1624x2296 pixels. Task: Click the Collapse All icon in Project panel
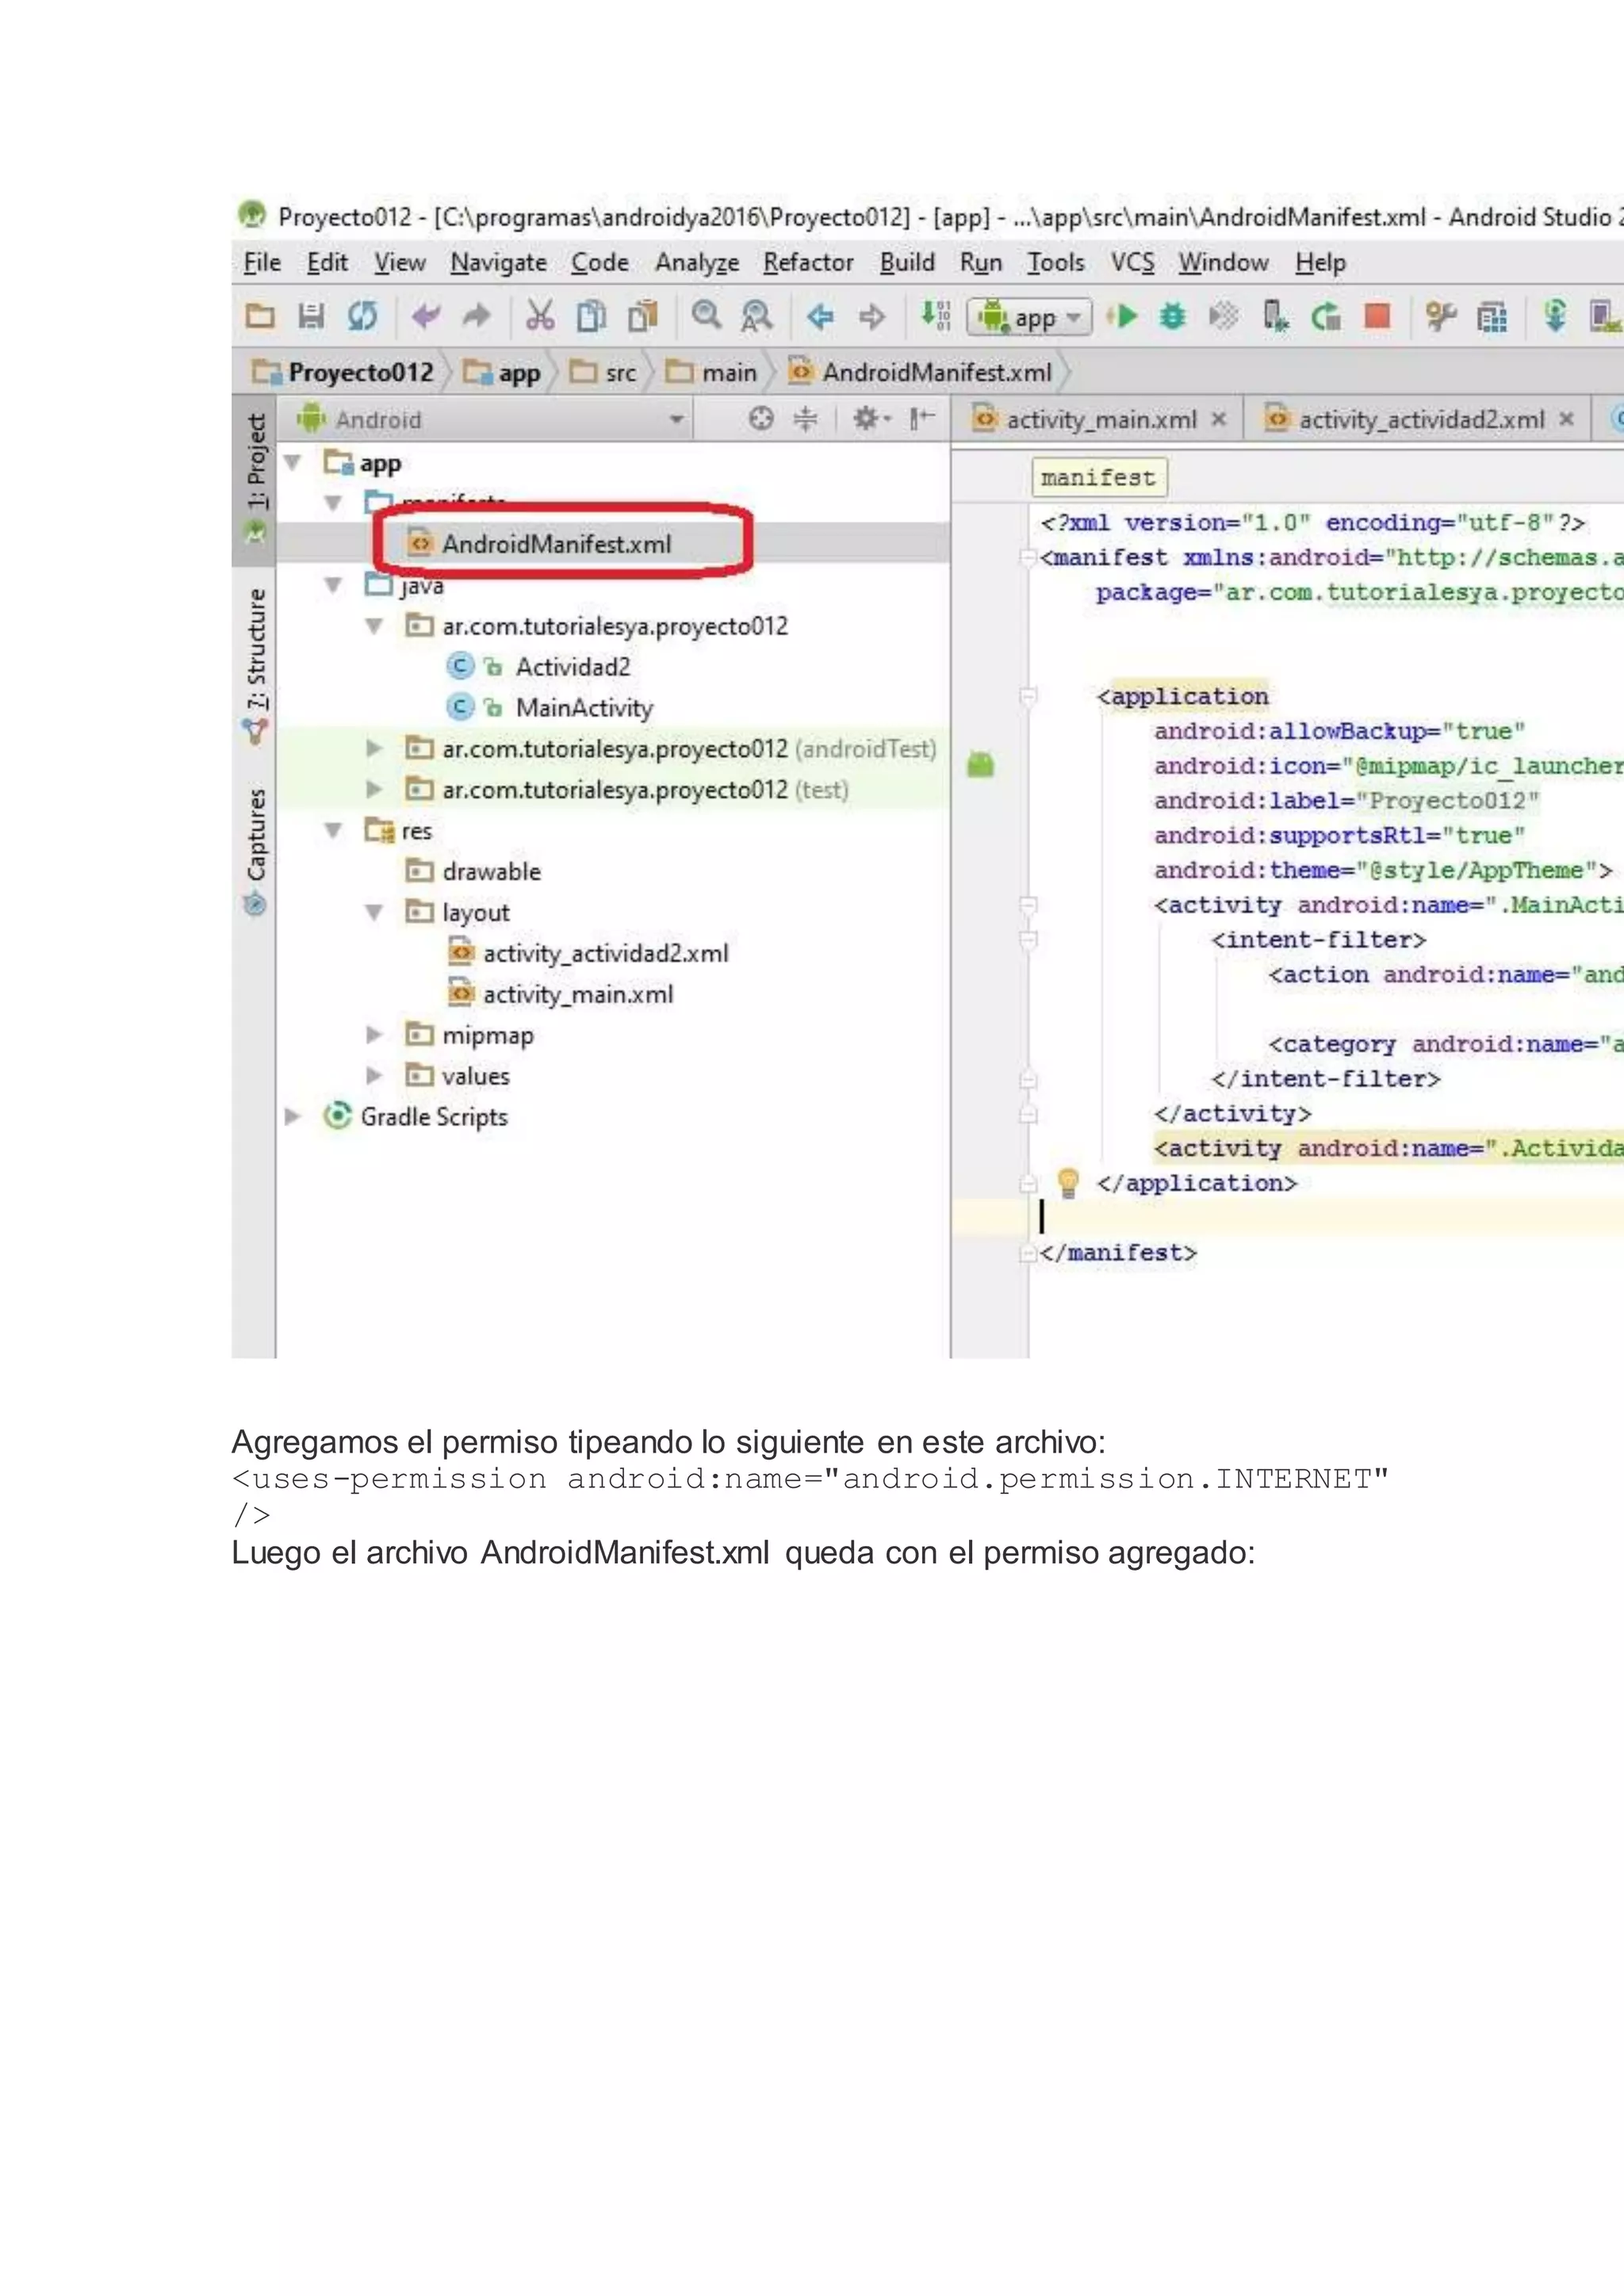coord(805,419)
